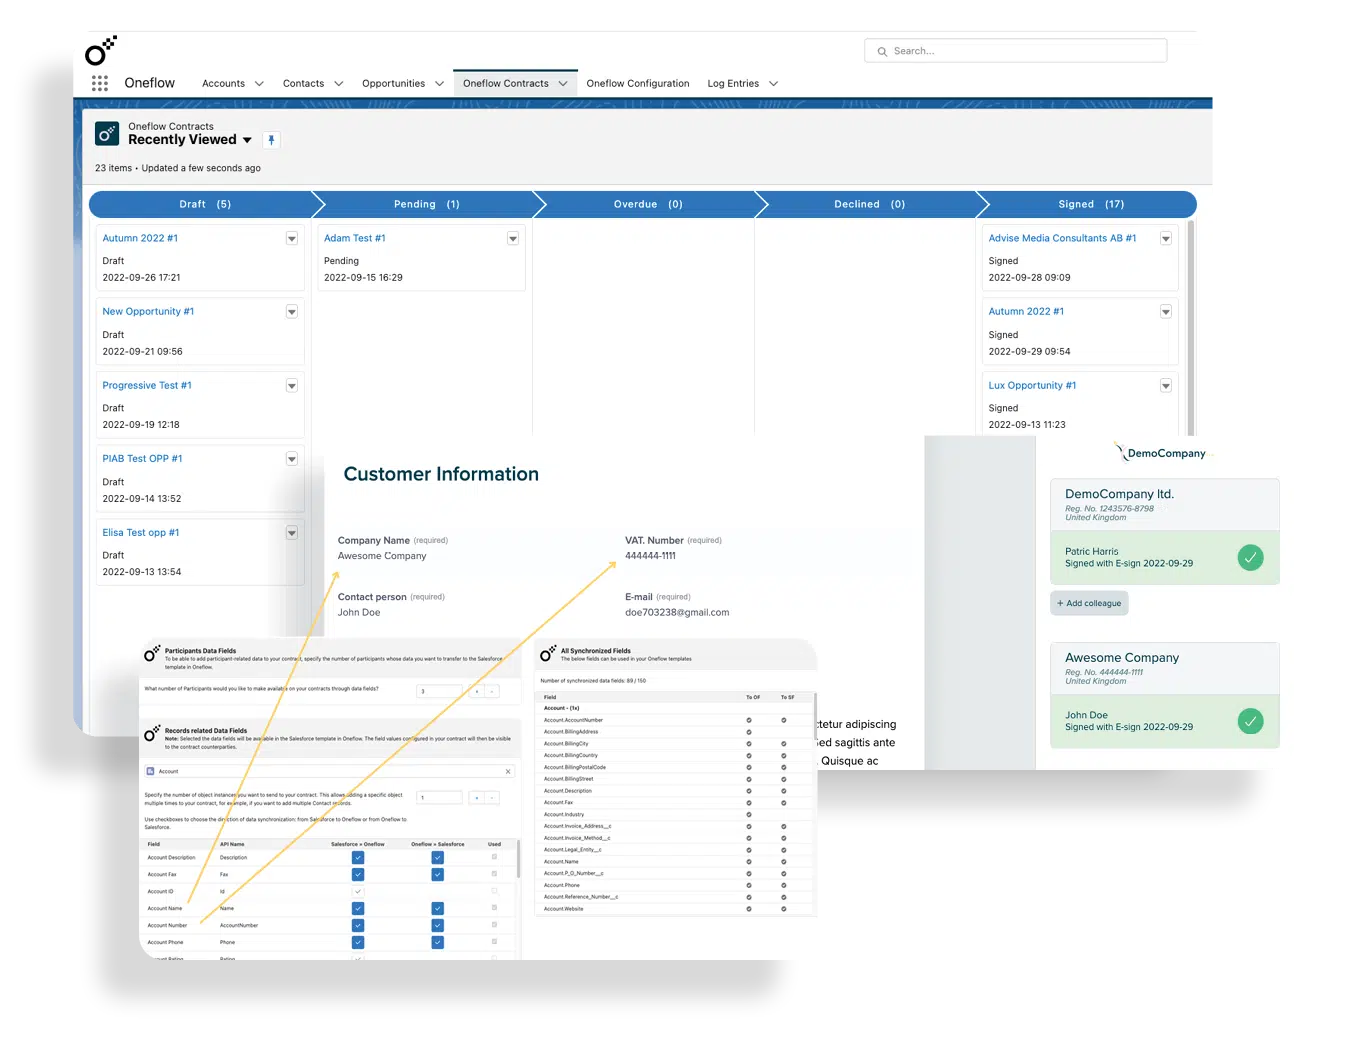Click To OF status dot for Account.Fax
1350x1050 pixels.
(x=749, y=802)
